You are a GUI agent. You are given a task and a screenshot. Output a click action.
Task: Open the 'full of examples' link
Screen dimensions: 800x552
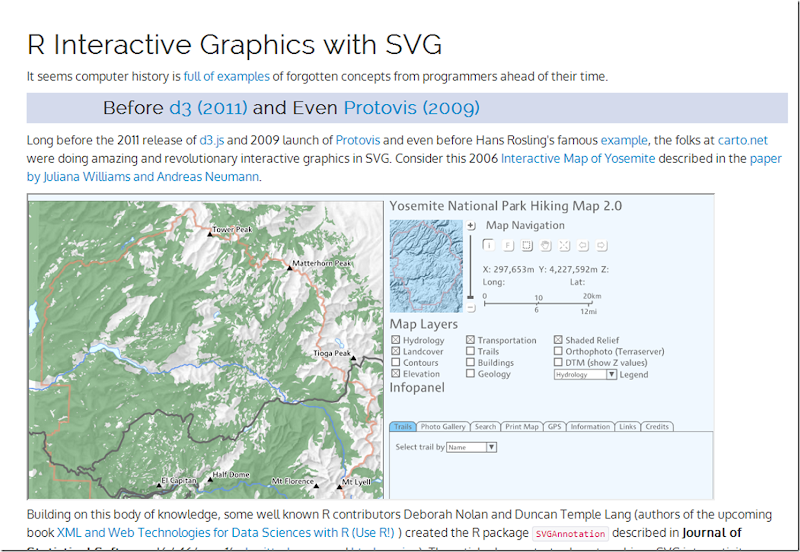click(x=227, y=77)
